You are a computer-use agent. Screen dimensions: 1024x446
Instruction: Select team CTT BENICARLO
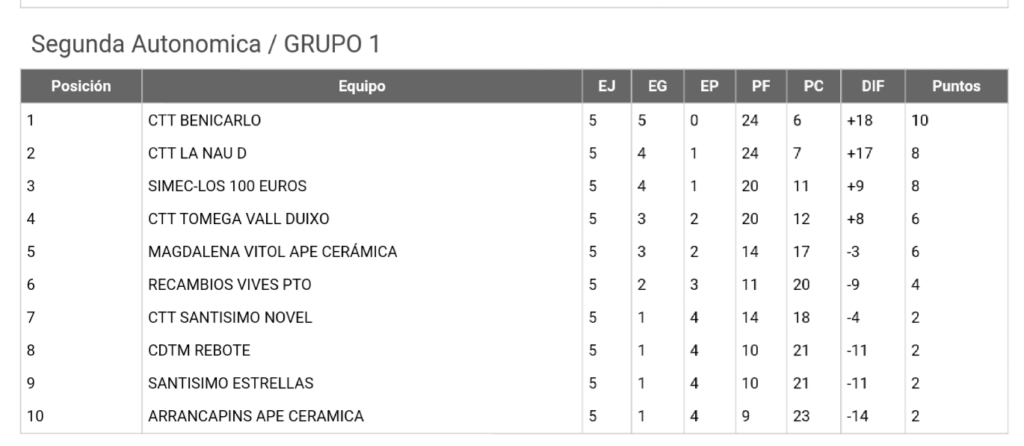204,121
